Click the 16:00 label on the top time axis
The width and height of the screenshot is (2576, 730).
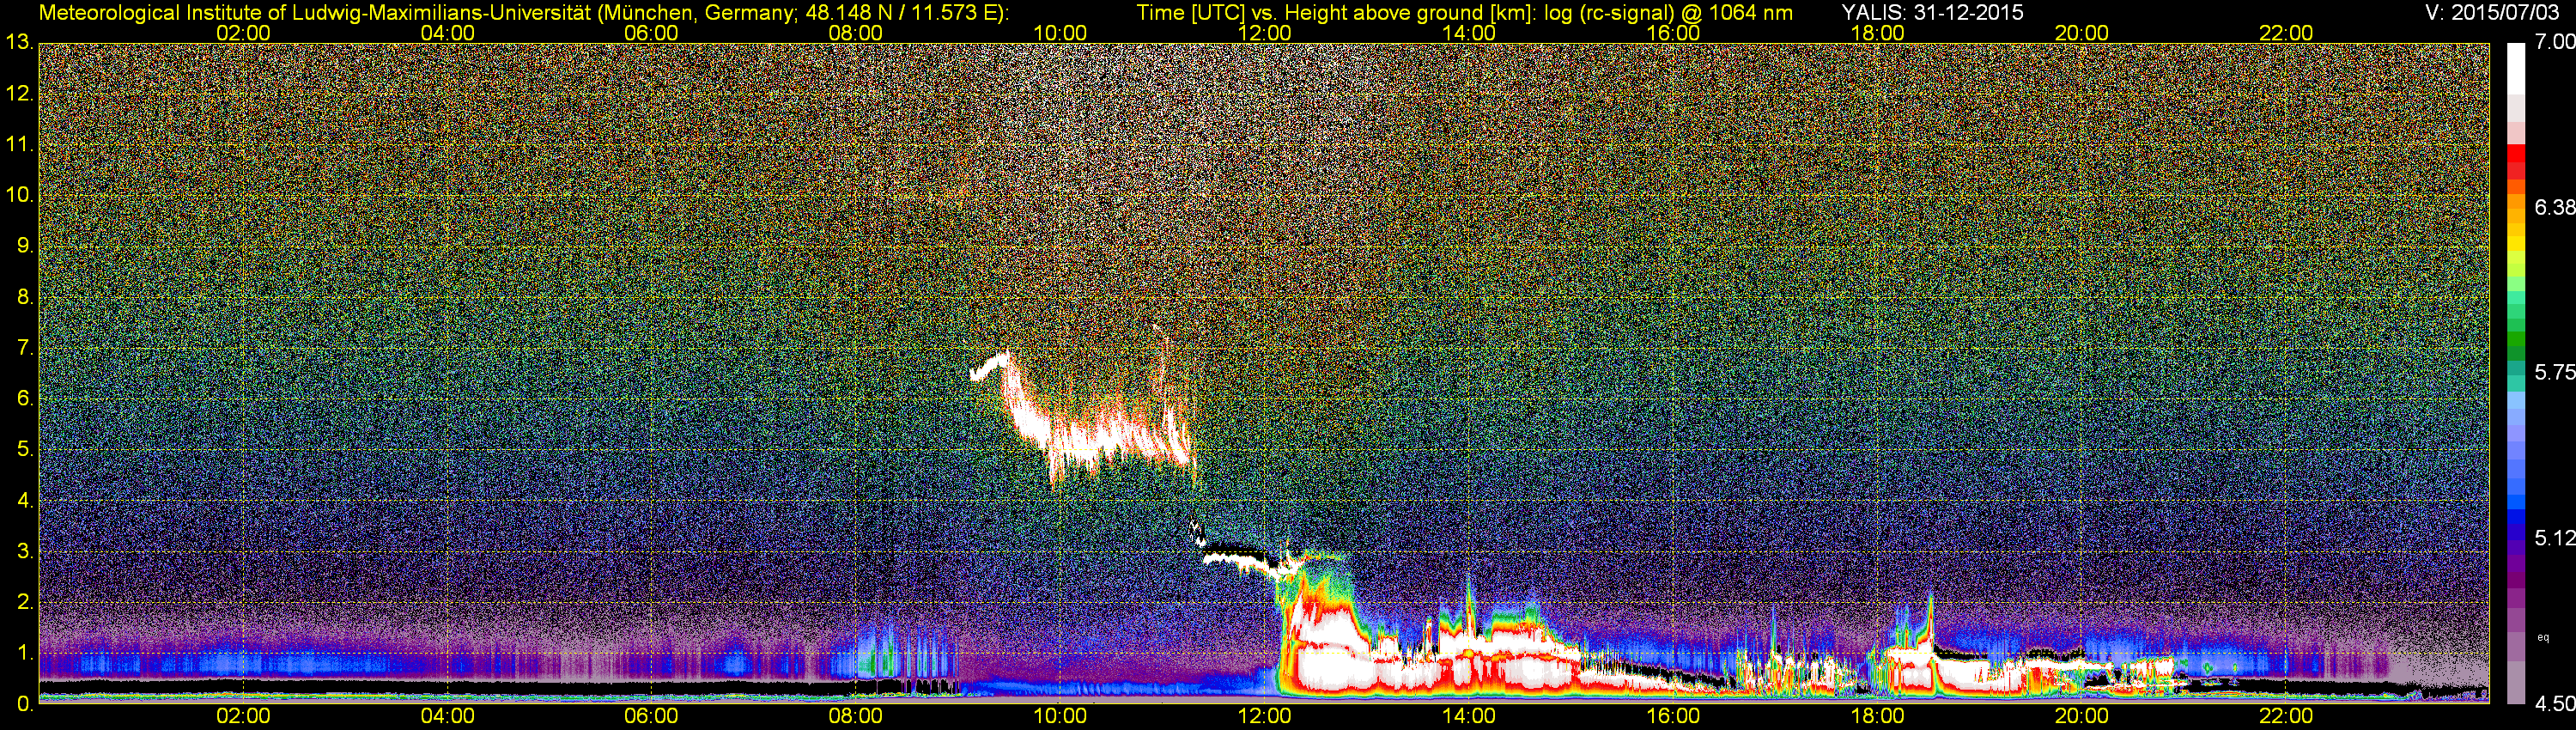(x=1673, y=33)
